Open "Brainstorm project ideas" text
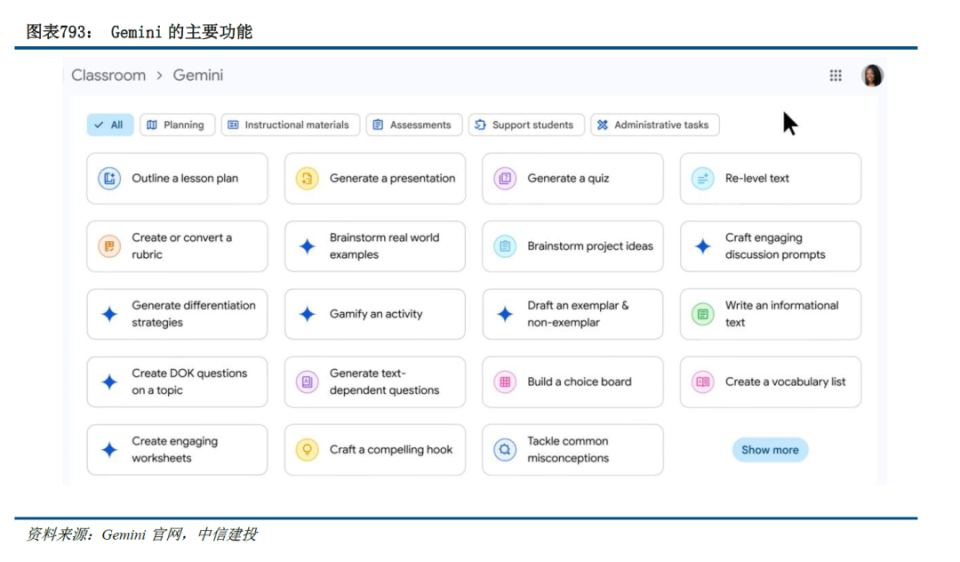 click(x=590, y=246)
